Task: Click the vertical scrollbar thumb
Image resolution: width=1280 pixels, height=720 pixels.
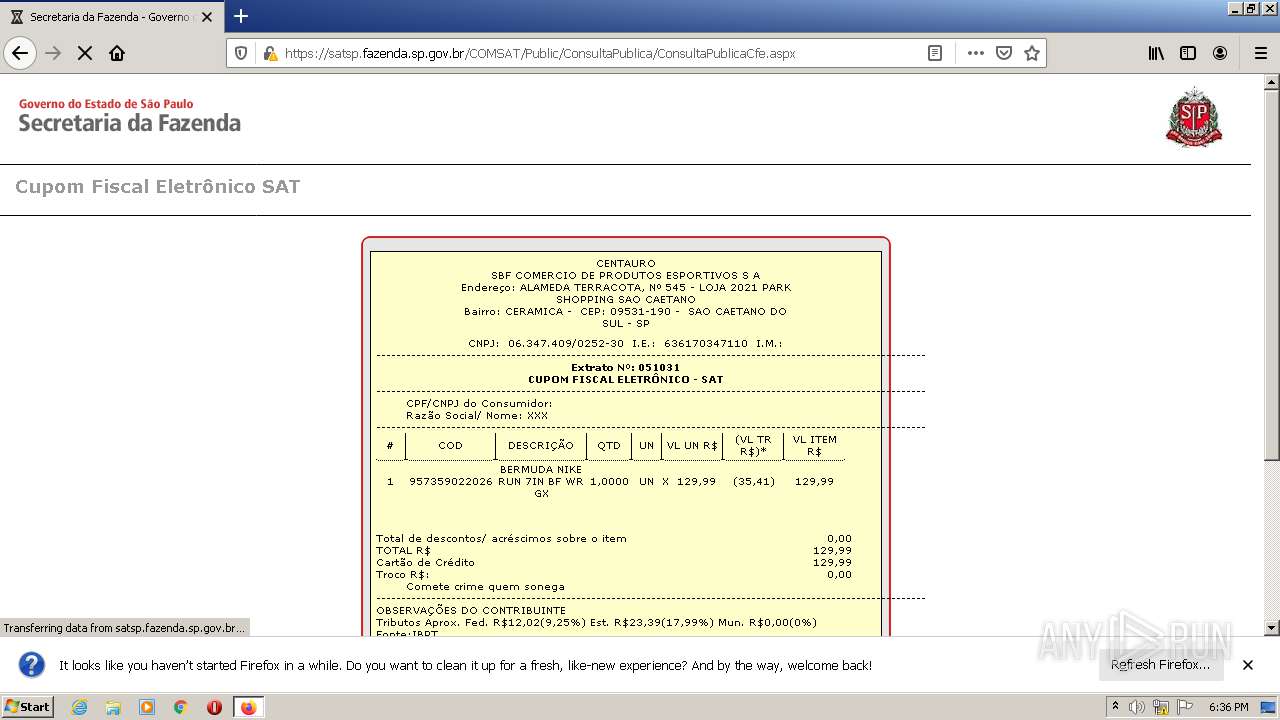Action: pos(1271,275)
